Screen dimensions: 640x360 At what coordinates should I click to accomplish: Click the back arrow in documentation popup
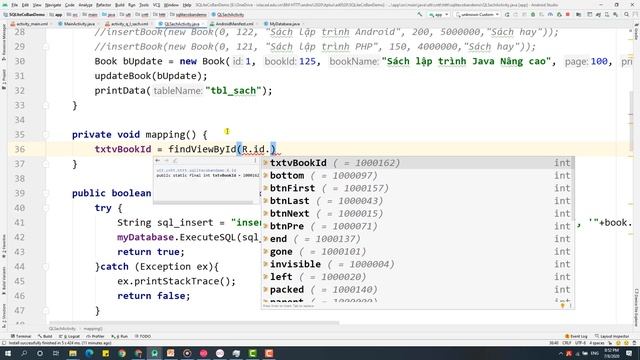[x=158, y=161]
